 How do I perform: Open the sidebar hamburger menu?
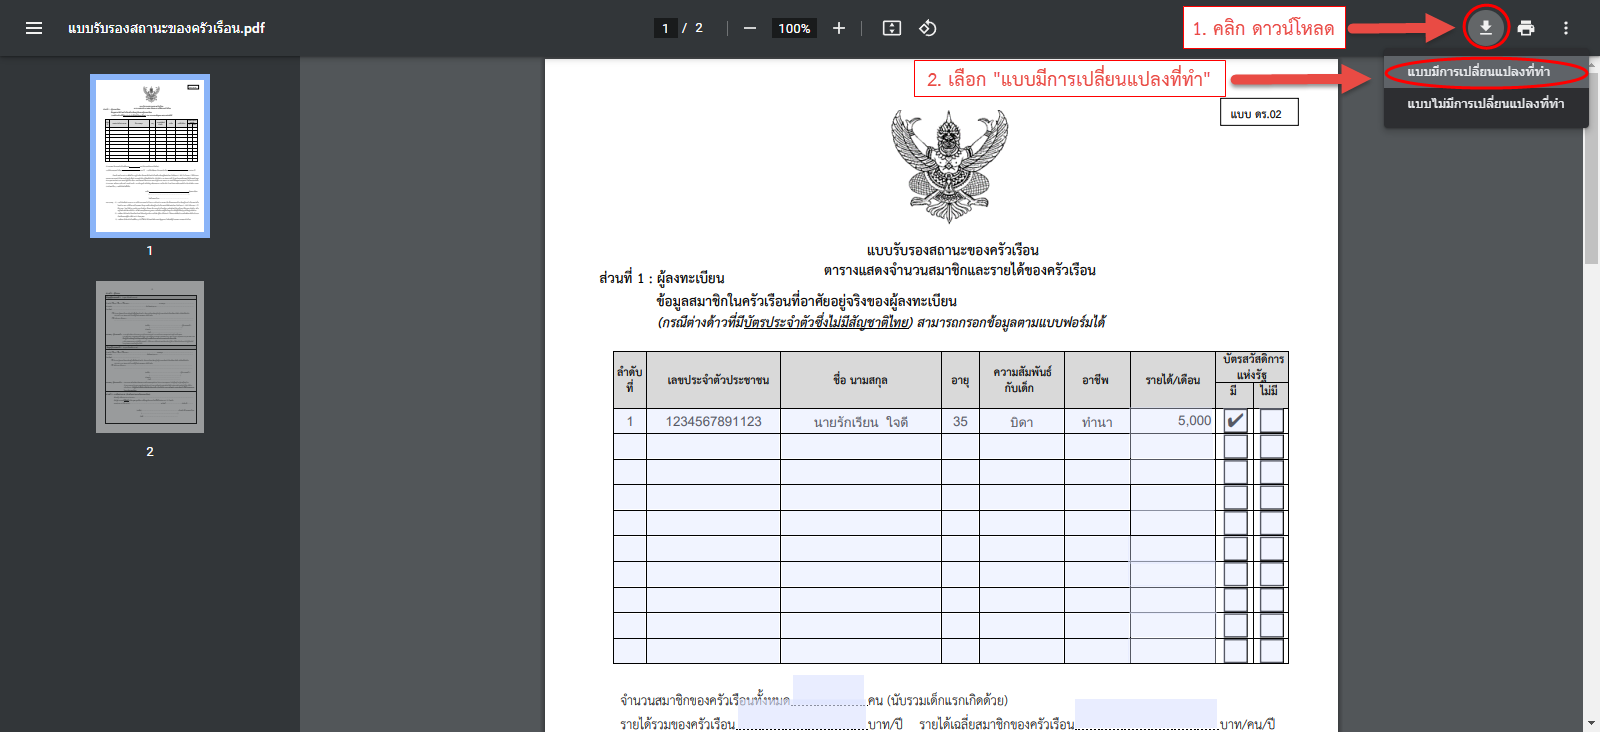coord(34,28)
